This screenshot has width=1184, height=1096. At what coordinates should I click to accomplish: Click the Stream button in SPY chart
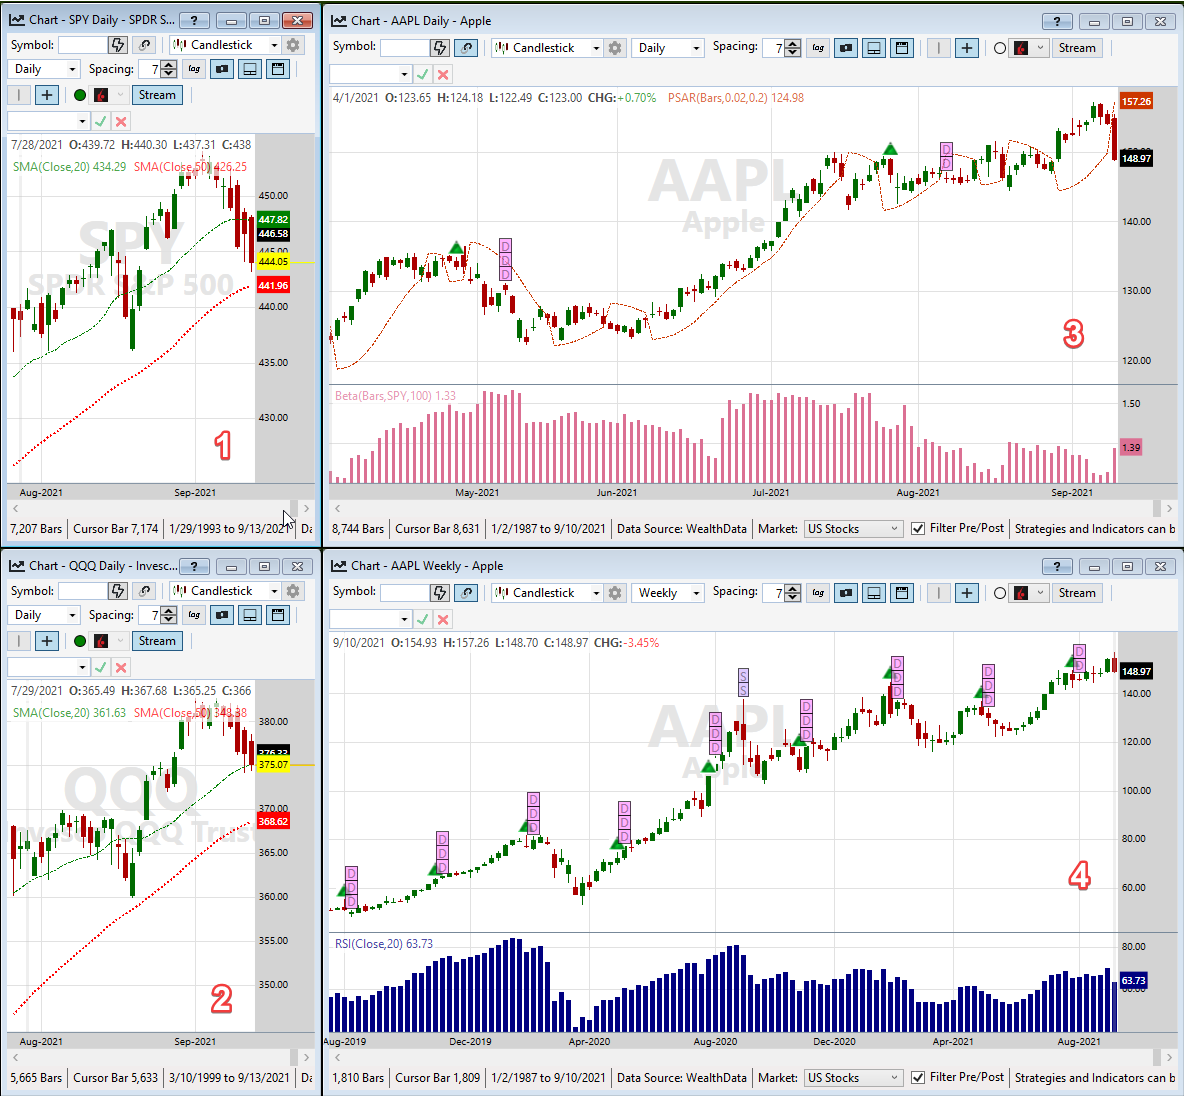[x=157, y=94]
